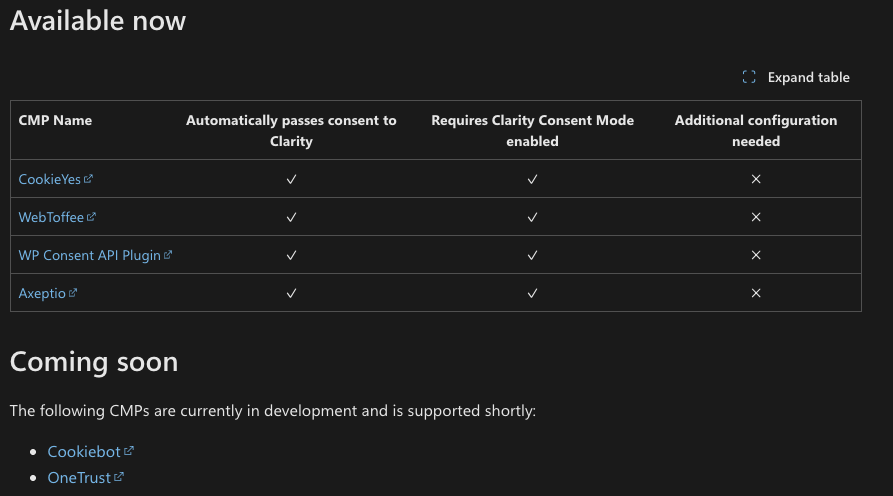
Task: Open the CookieYes link
Action: coord(50,179)
